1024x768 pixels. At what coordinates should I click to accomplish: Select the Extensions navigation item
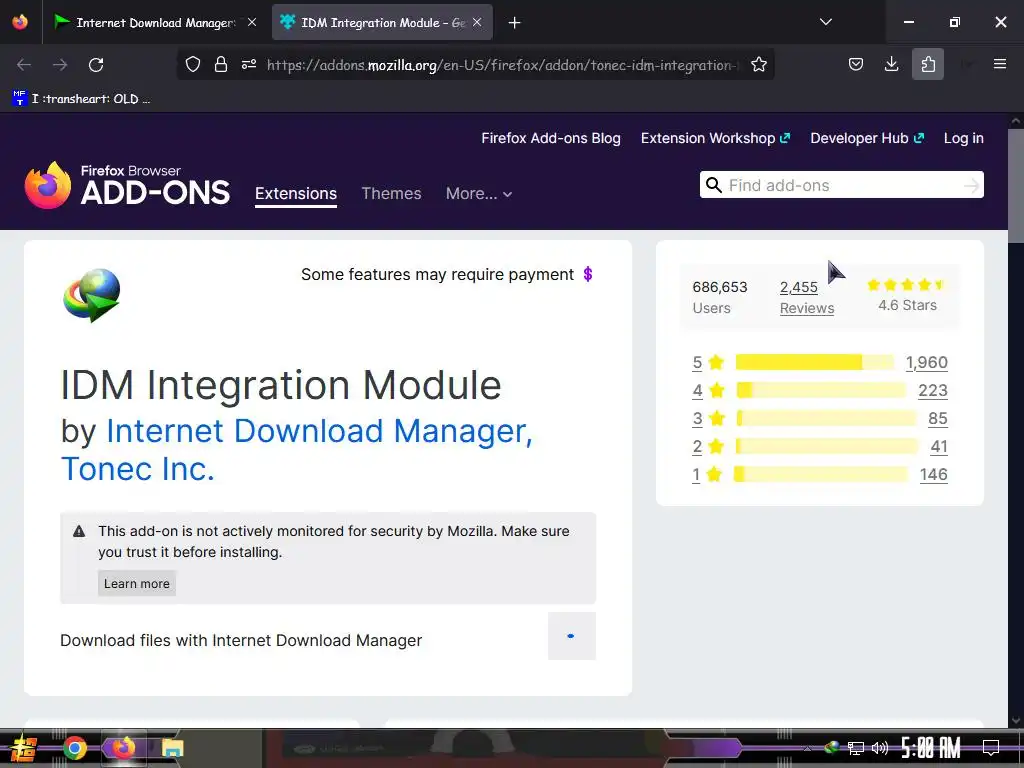click(296, 194)
